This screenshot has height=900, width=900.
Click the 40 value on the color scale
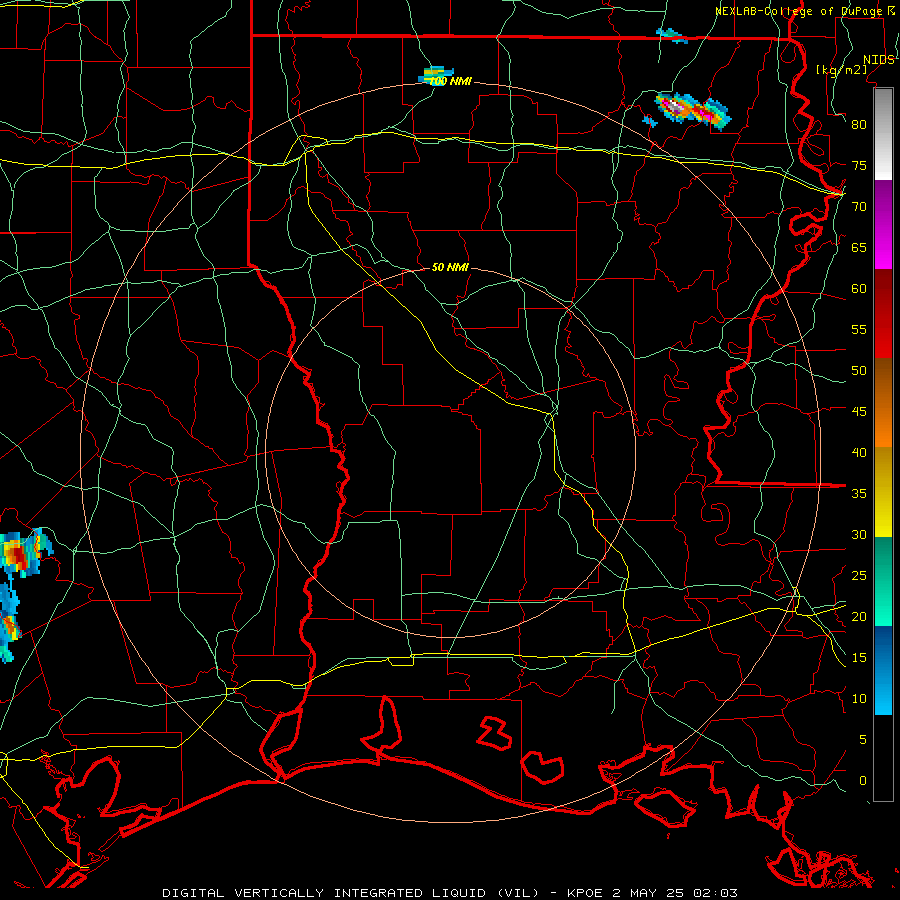[x=859, y=452]
